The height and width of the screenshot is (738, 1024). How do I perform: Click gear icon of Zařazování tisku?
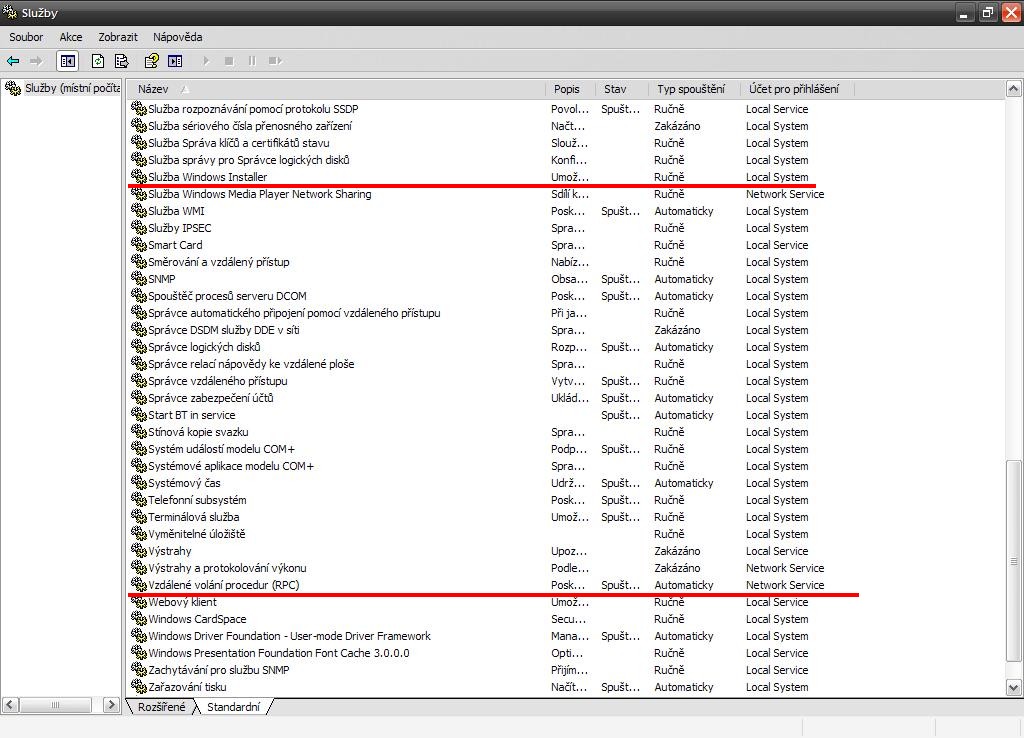click(x=138, y=686)
